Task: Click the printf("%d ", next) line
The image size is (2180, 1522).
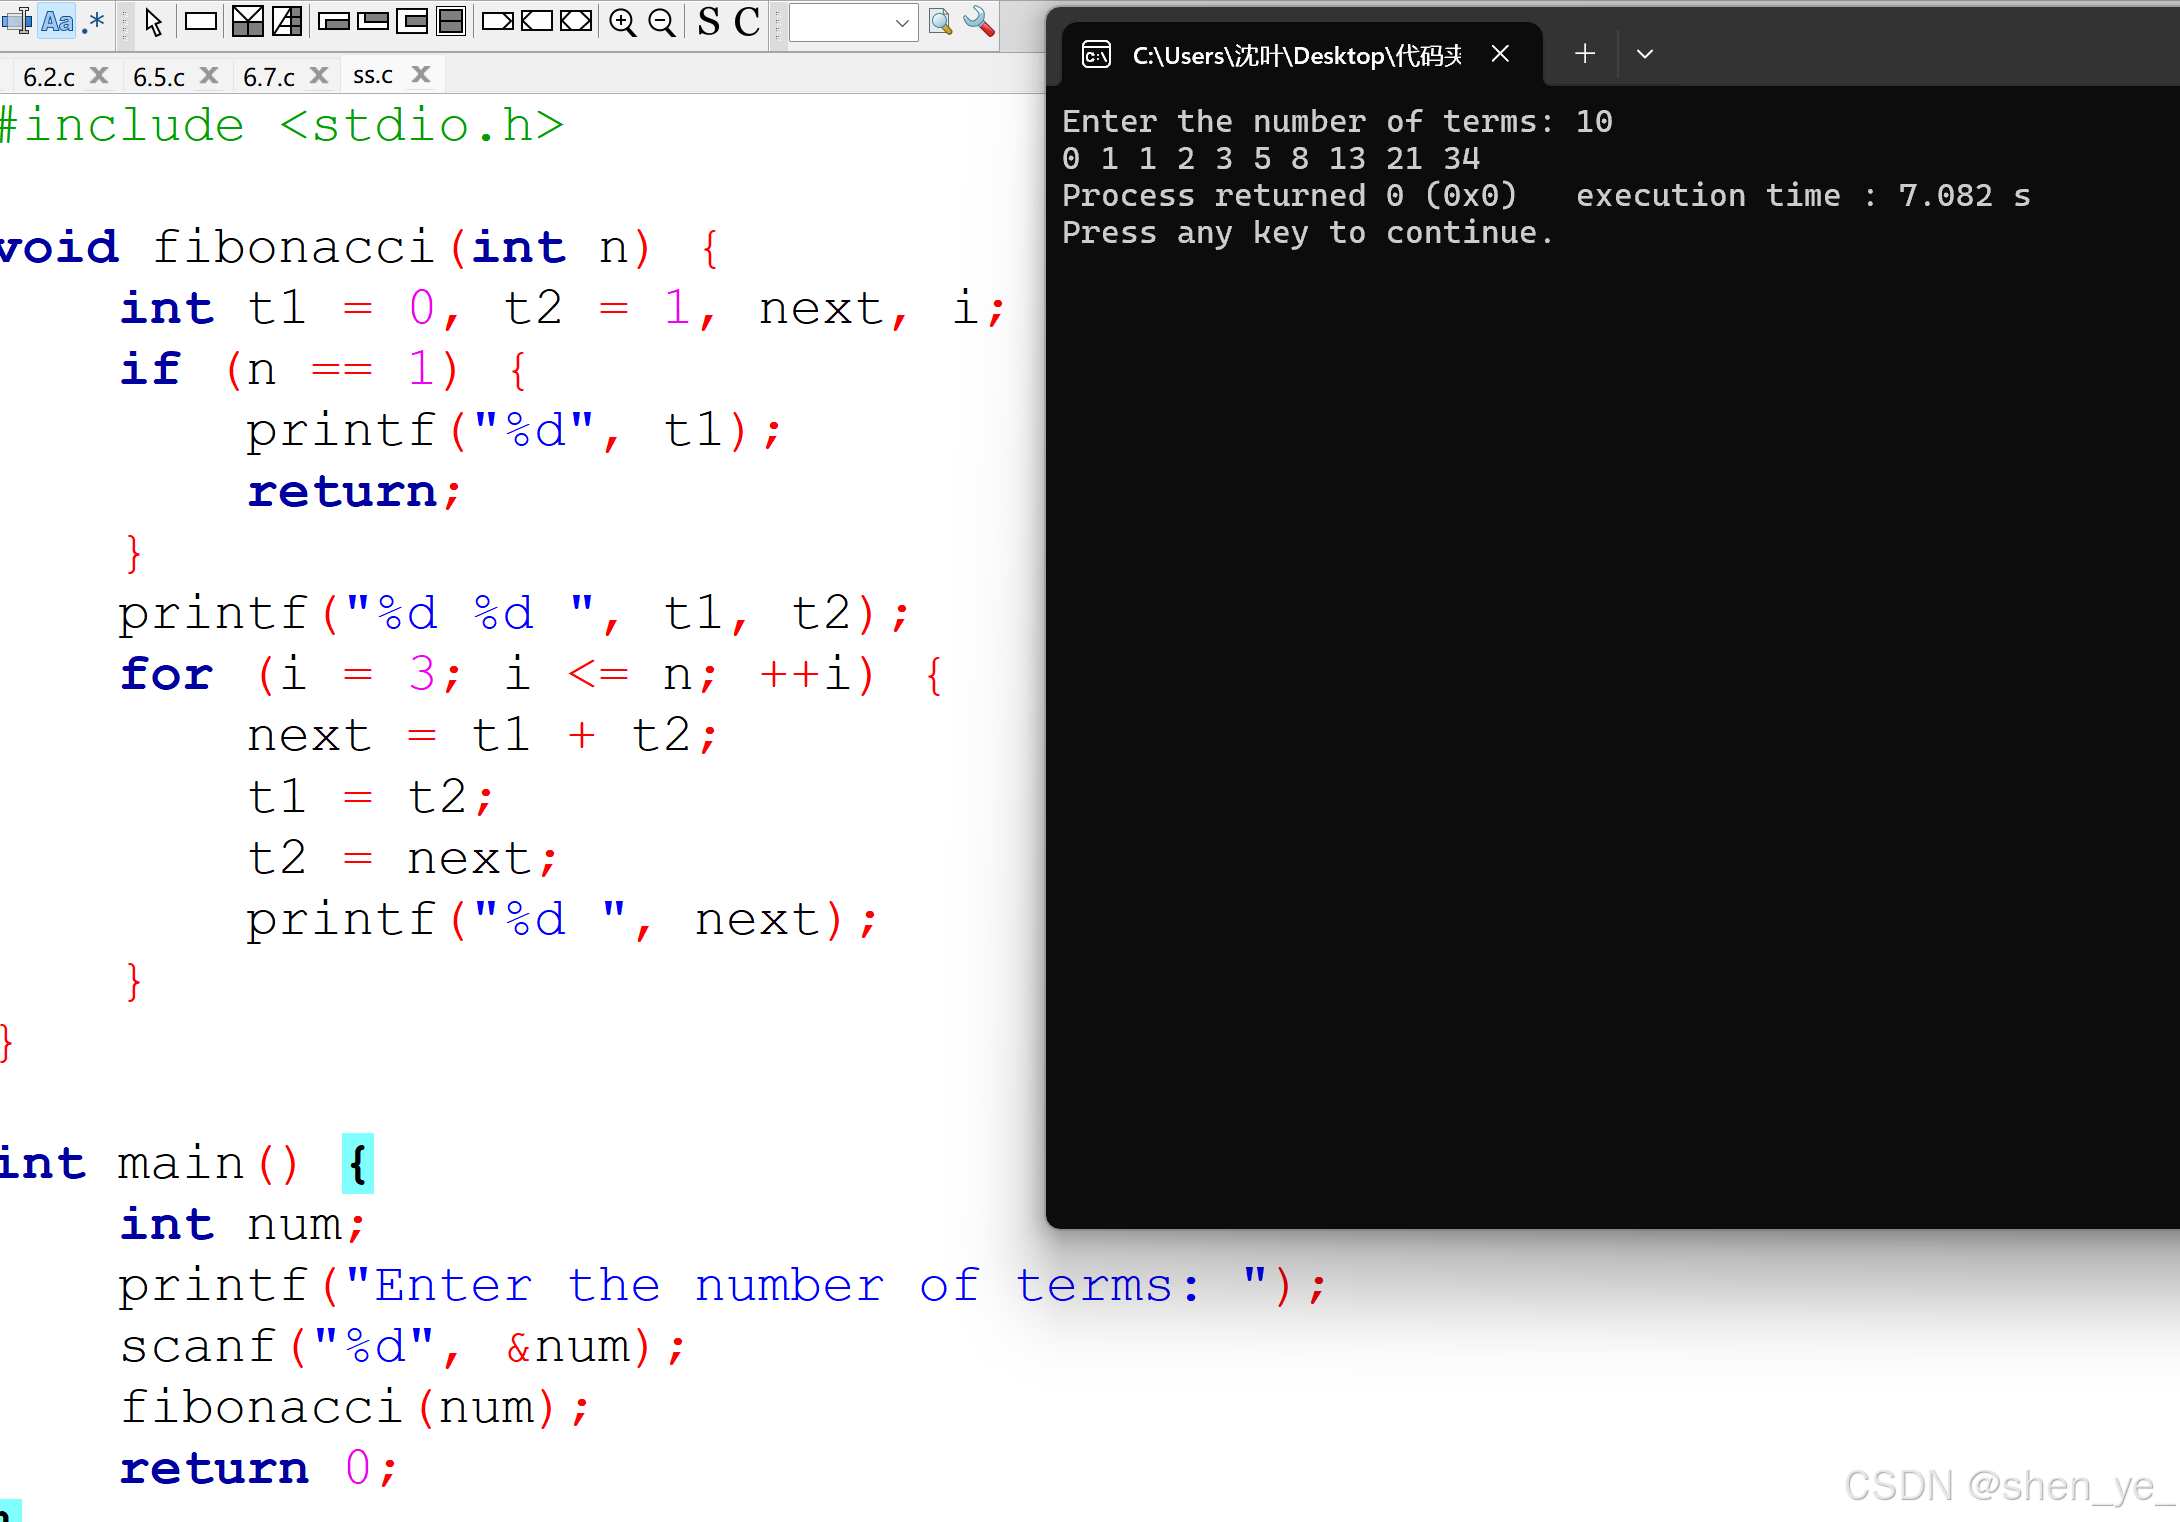Action: pyautogui.click(x=562, y=920)
